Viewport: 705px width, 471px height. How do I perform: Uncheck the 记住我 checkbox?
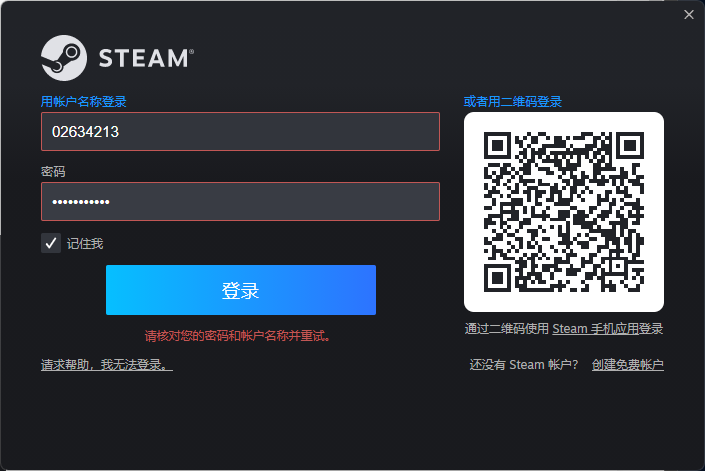pyautogui.click(x=51, y=243)
